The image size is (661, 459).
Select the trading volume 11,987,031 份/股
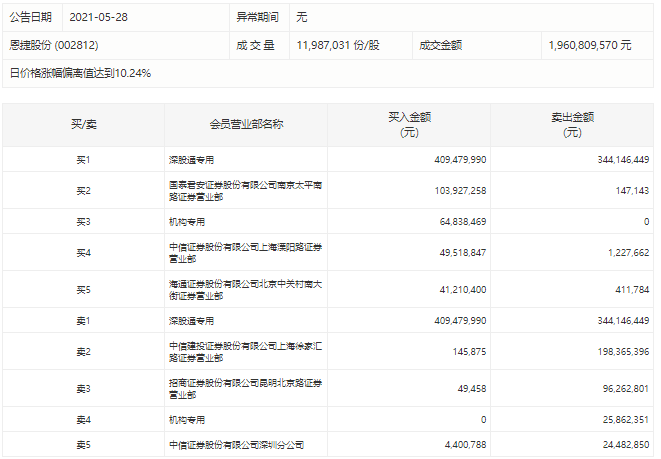coord(338,45)
